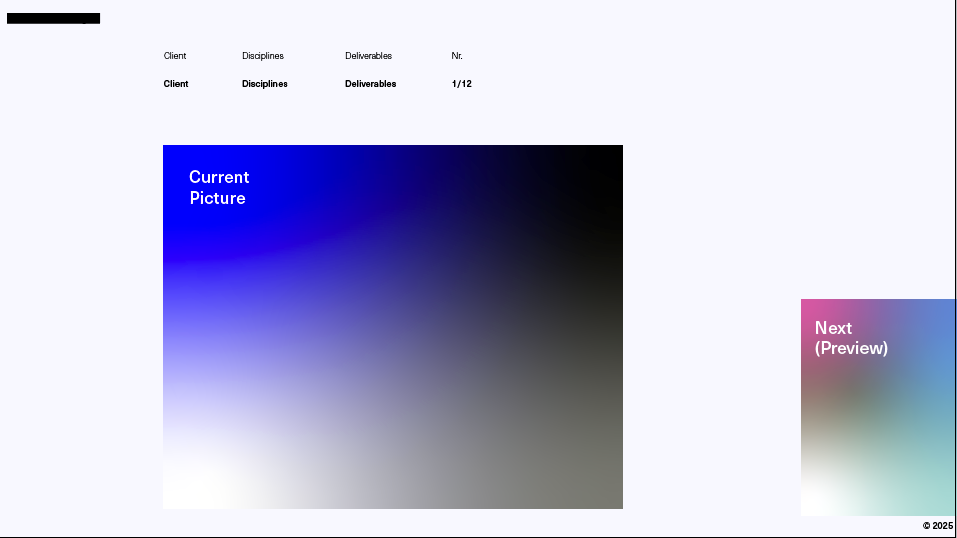Click the light 'Client' column header

pyautogui.click(x=175, y=56)
